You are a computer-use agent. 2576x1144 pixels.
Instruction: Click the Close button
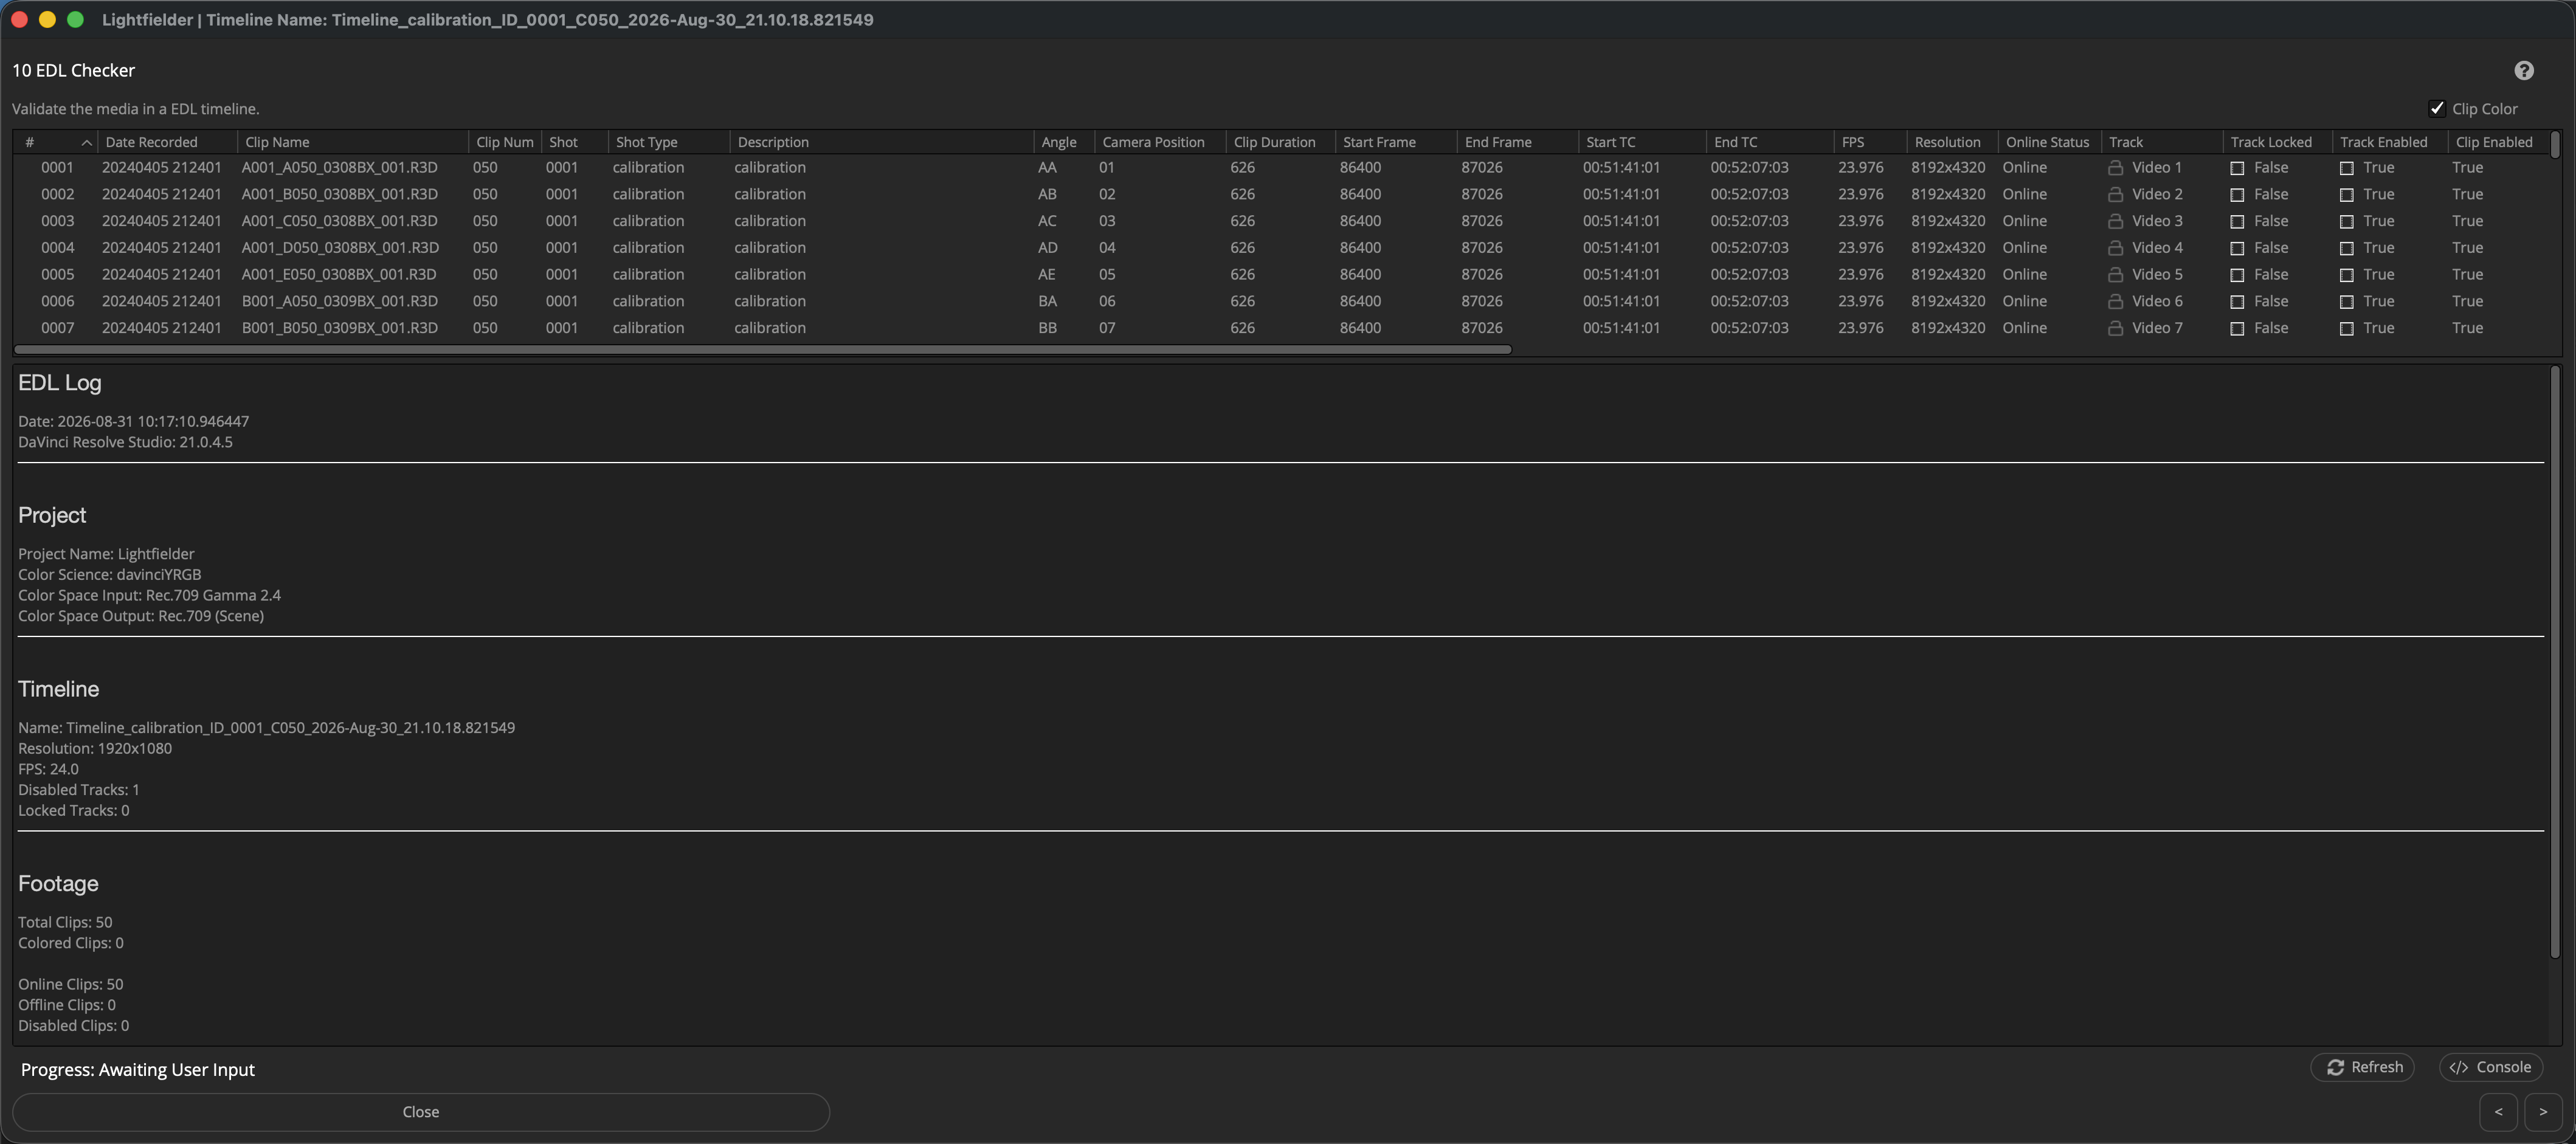[x=420, y=1112]
